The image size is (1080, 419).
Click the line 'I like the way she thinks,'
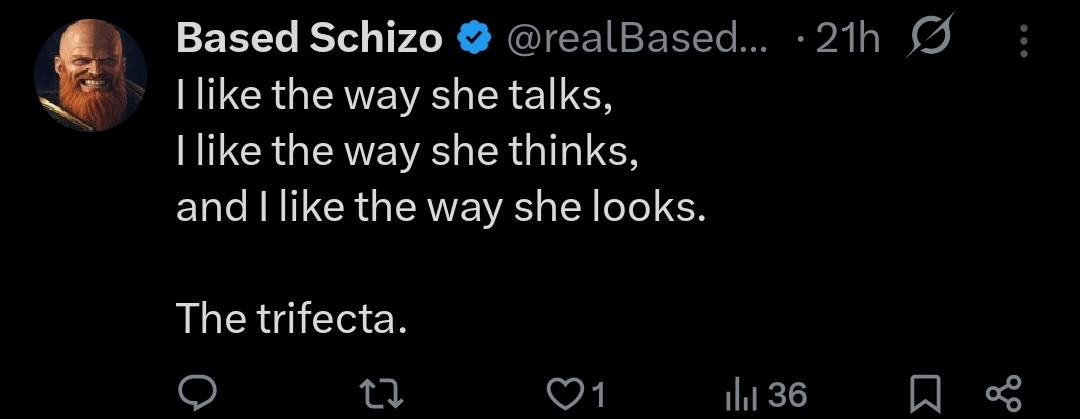[406, 152]
